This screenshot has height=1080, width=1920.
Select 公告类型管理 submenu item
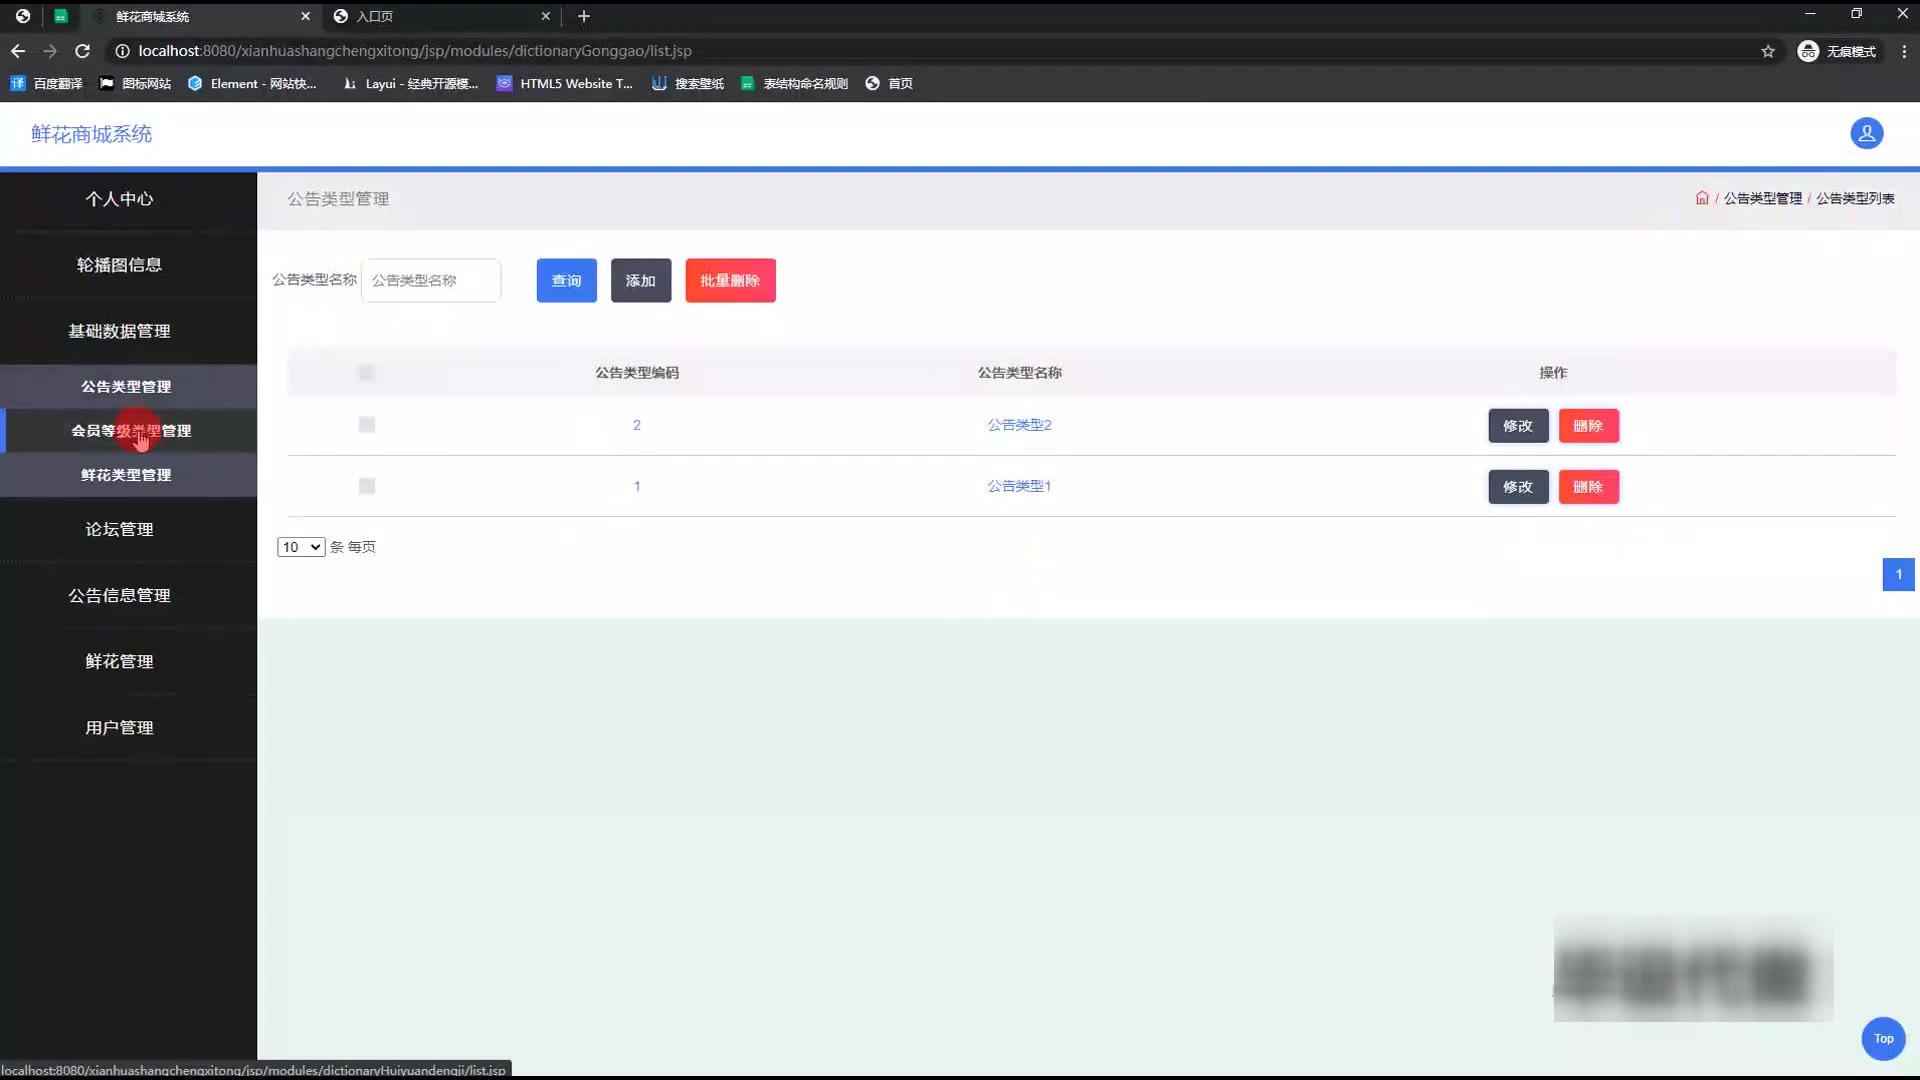(126, 387)
